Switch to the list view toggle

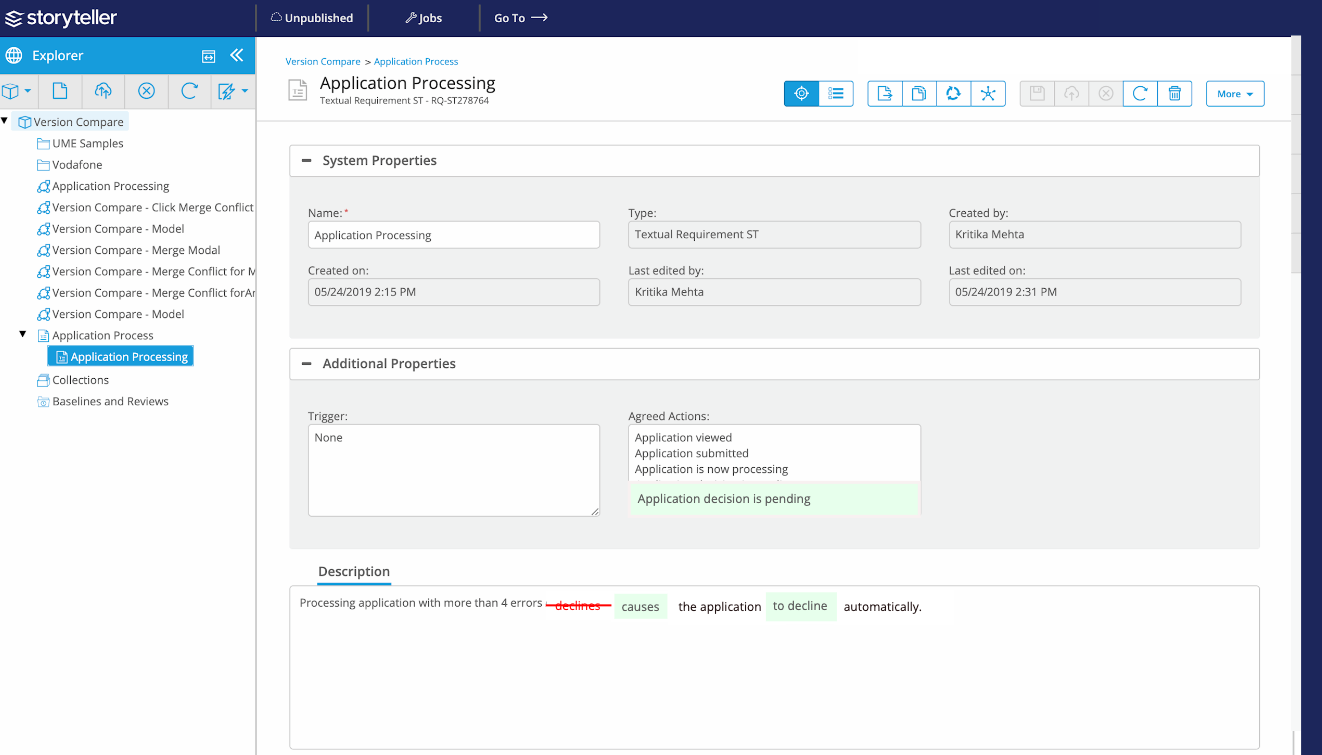coord(836,93)
